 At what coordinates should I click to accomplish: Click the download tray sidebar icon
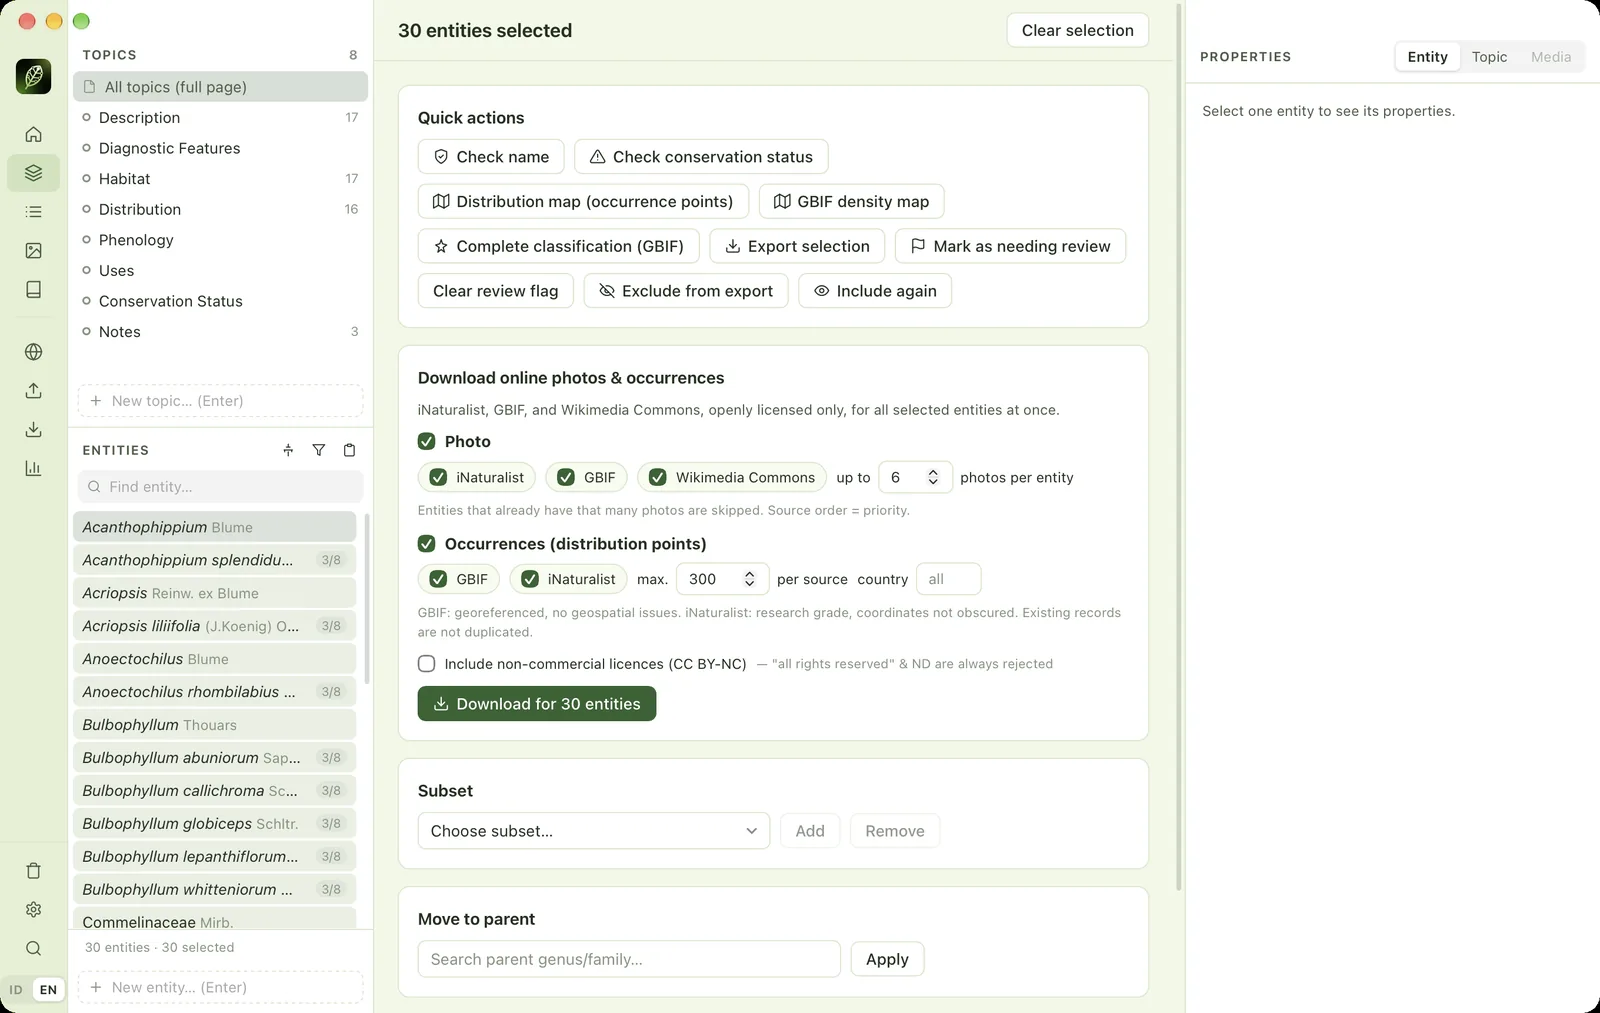point(33,430)
